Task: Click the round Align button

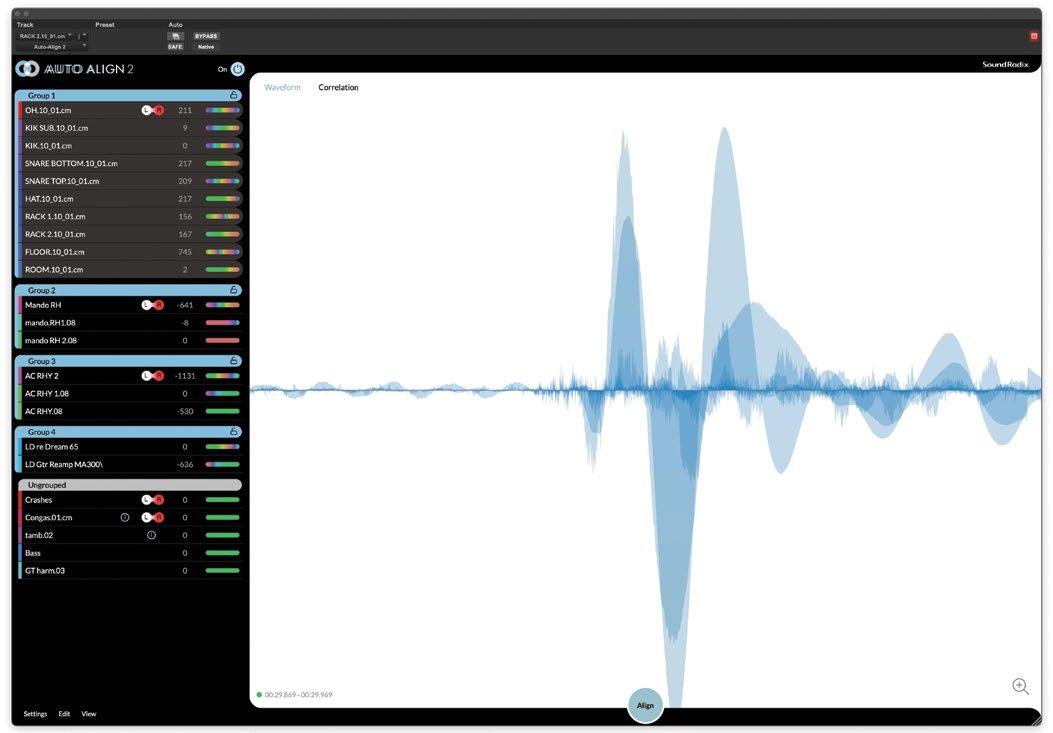Action: point(645,705)
